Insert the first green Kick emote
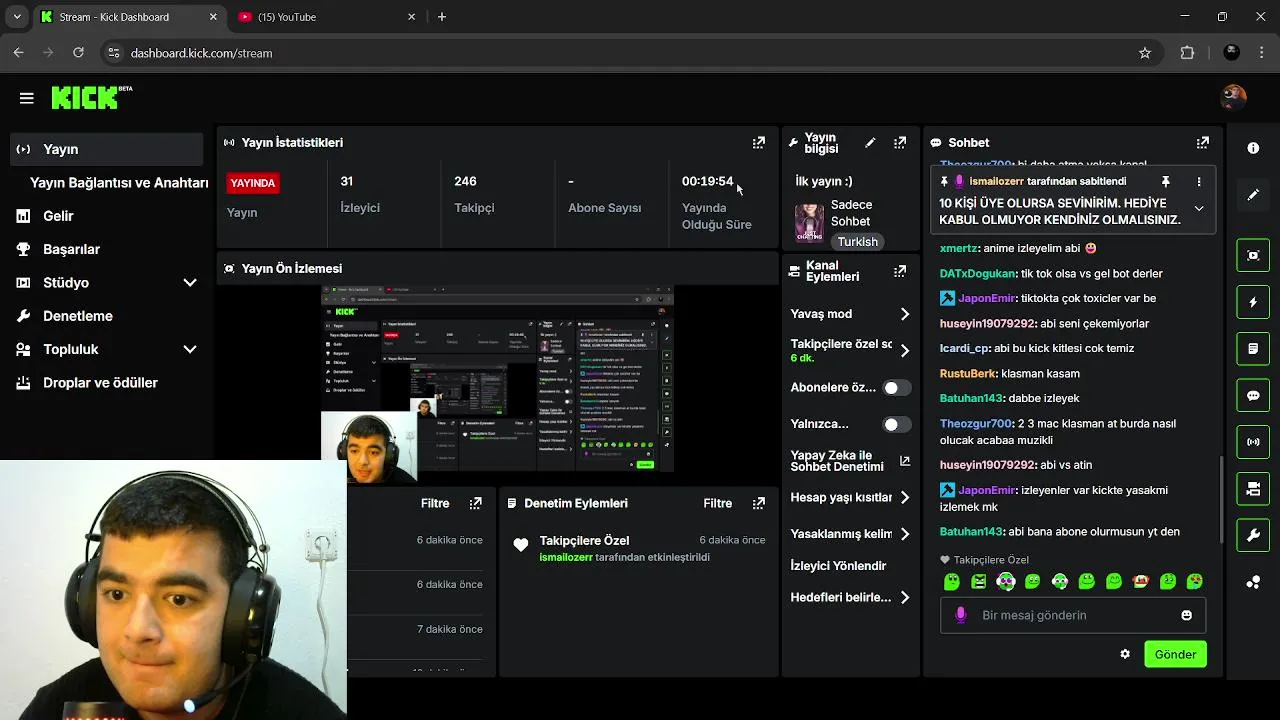The width and height of the screenshot is (1280, 720). pos(952,581)
